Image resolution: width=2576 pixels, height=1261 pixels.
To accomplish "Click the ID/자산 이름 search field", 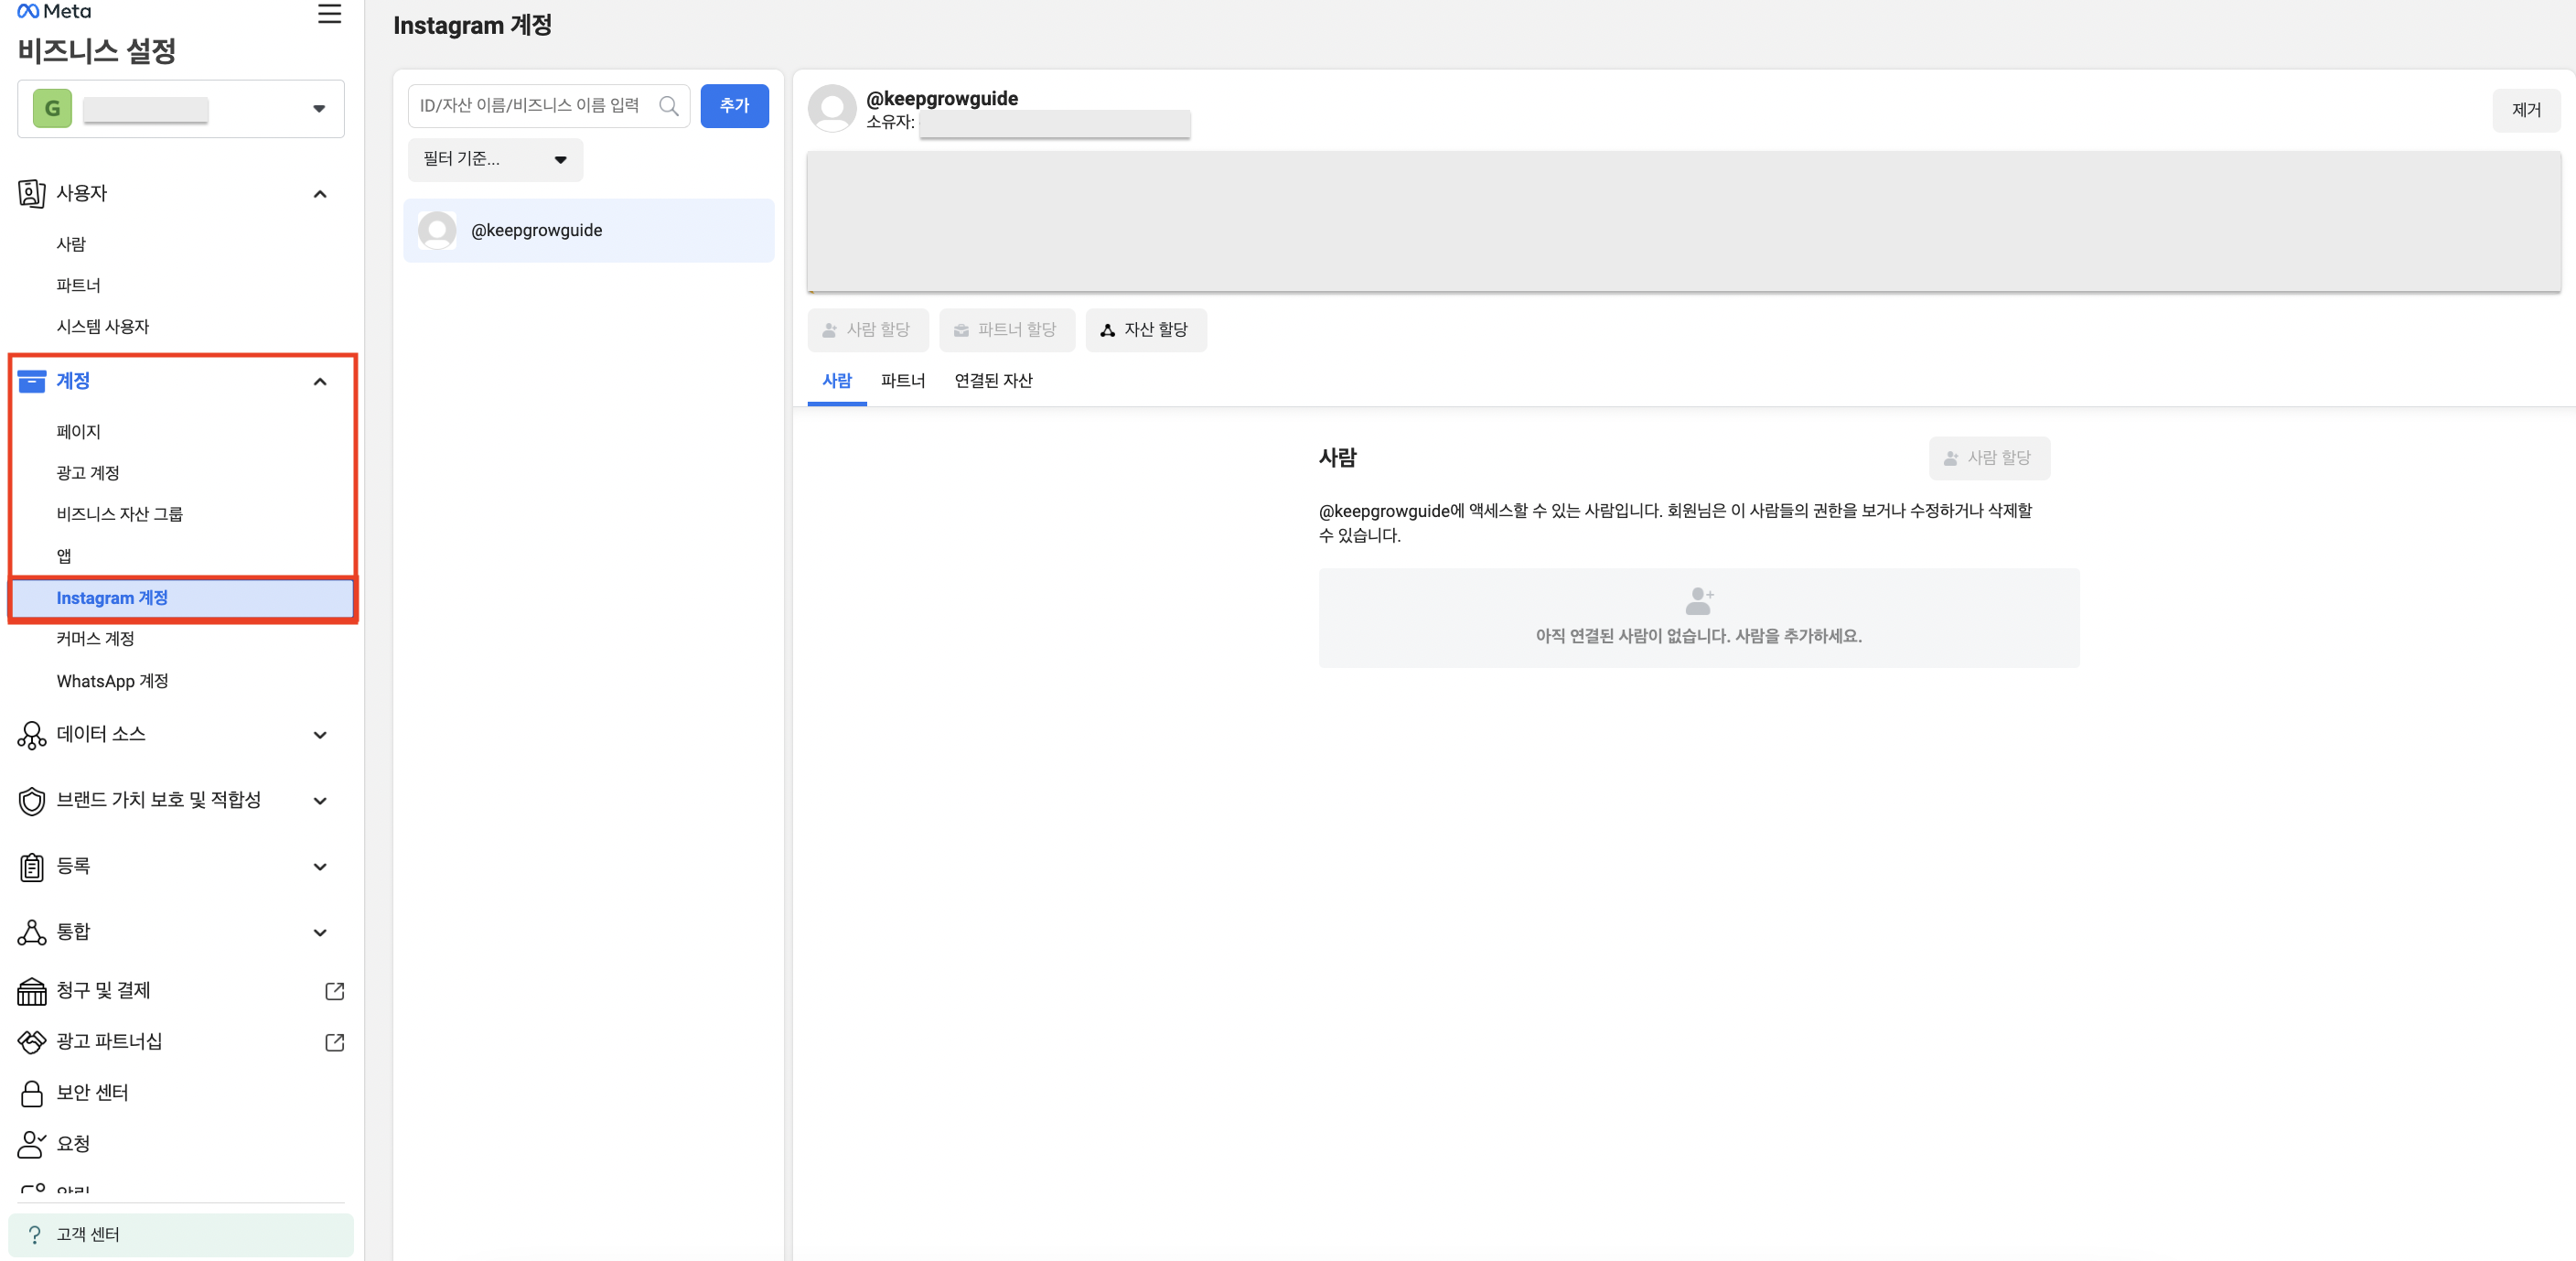I will (x=530, y=106).
